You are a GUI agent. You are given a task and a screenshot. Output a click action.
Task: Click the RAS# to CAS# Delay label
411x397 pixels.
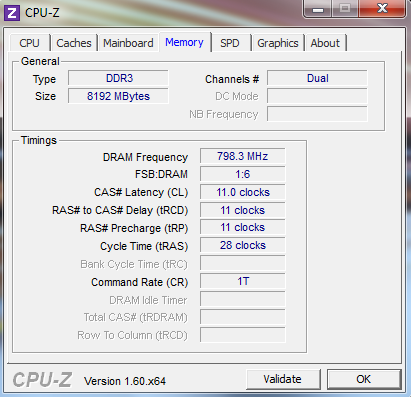(x=120, y=210)
